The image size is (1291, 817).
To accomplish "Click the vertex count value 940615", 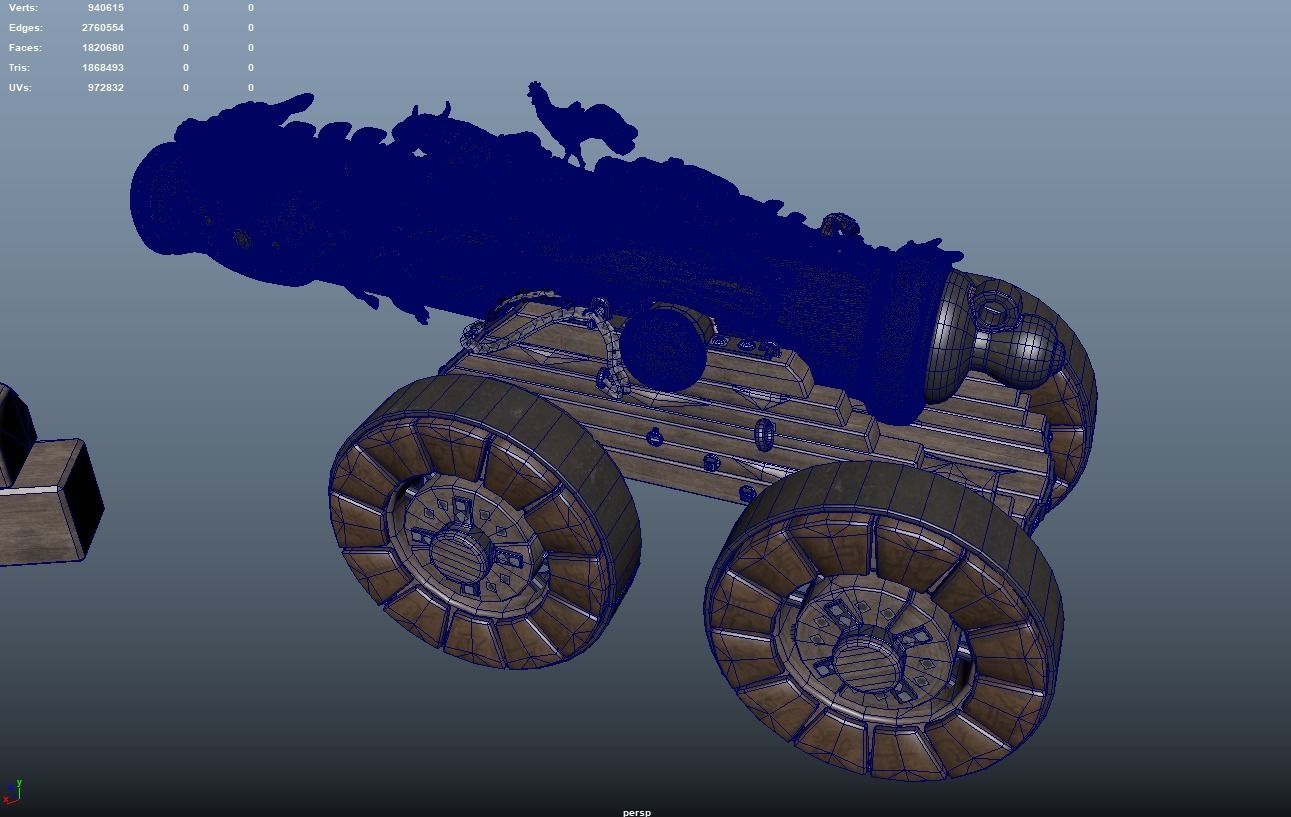I will [106, 8].
